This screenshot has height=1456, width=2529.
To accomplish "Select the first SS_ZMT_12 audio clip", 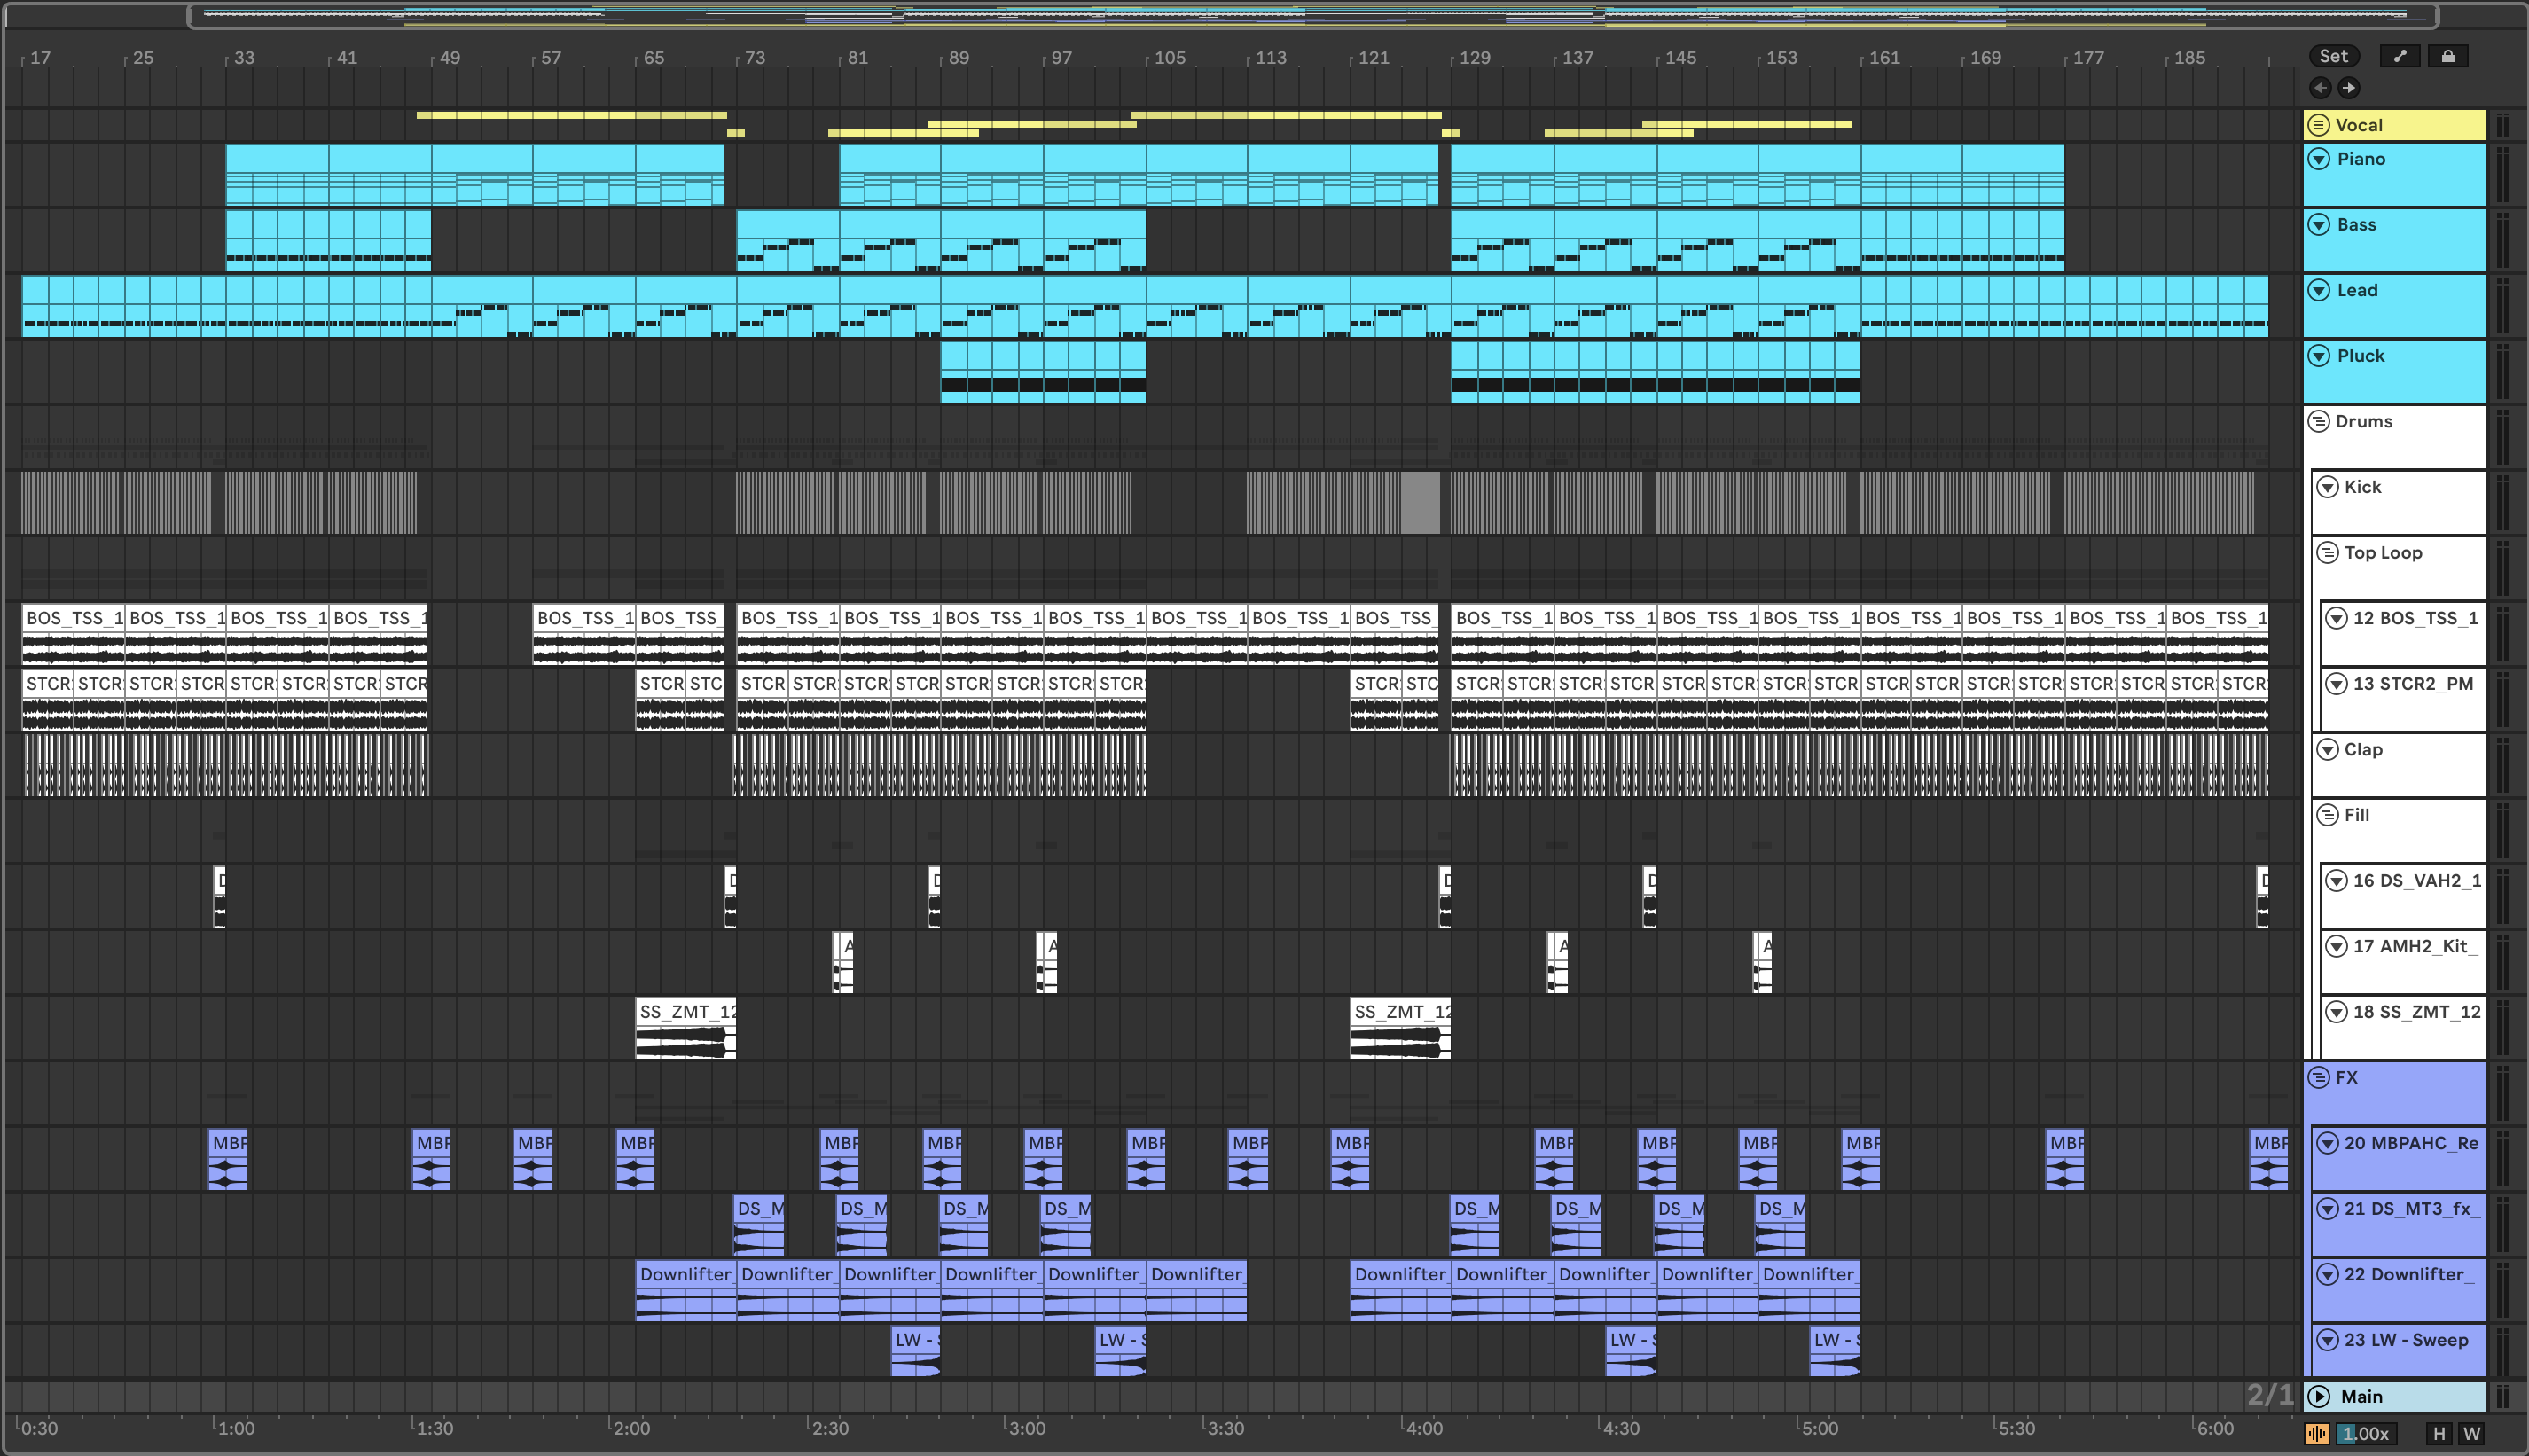I will pos(686,1012).
